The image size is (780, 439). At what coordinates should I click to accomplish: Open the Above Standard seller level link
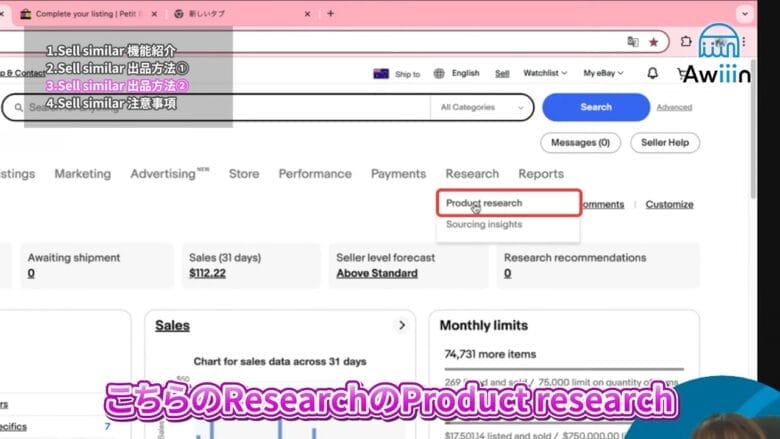pyautogui.click(x=377, y=273)
